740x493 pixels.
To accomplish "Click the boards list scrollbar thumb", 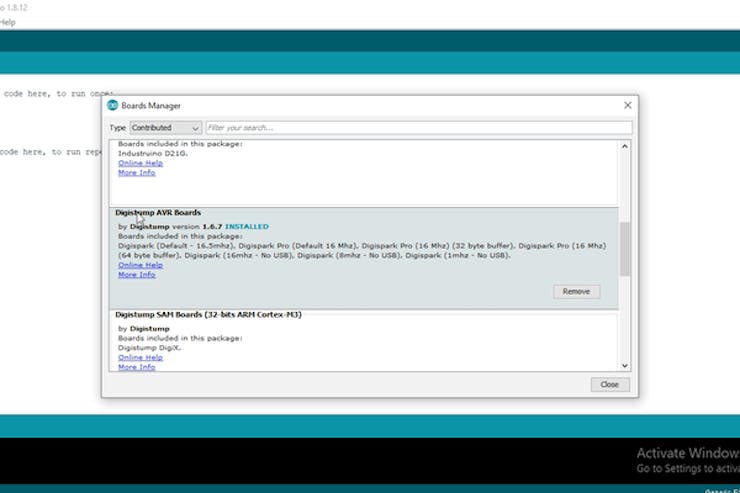I will point(625,249).
